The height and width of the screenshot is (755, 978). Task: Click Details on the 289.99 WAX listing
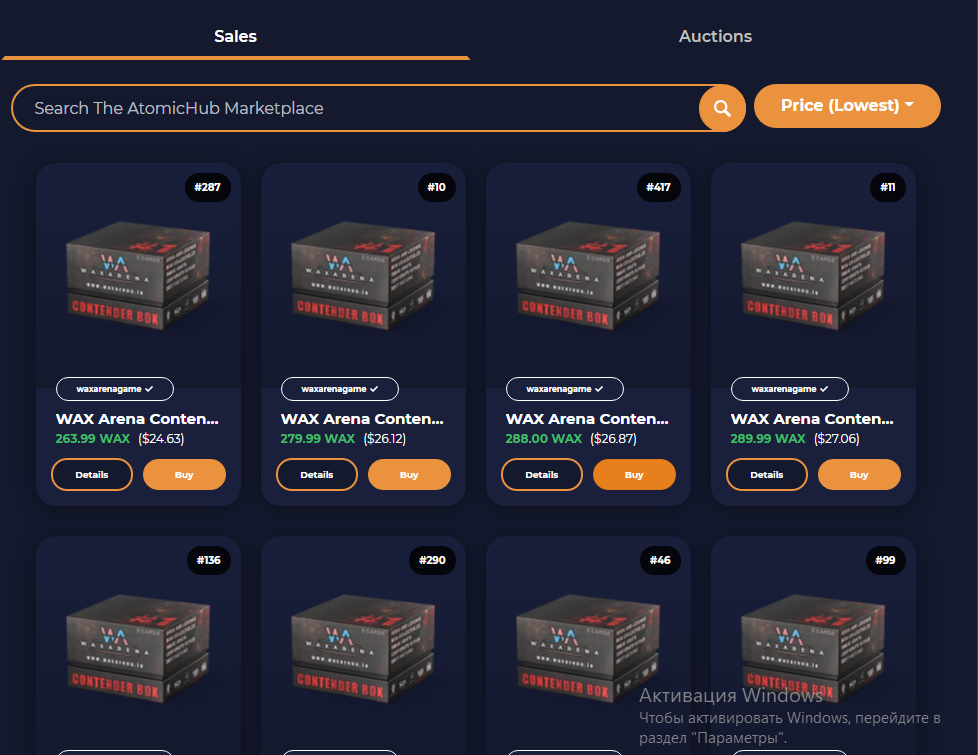[767, 475]
